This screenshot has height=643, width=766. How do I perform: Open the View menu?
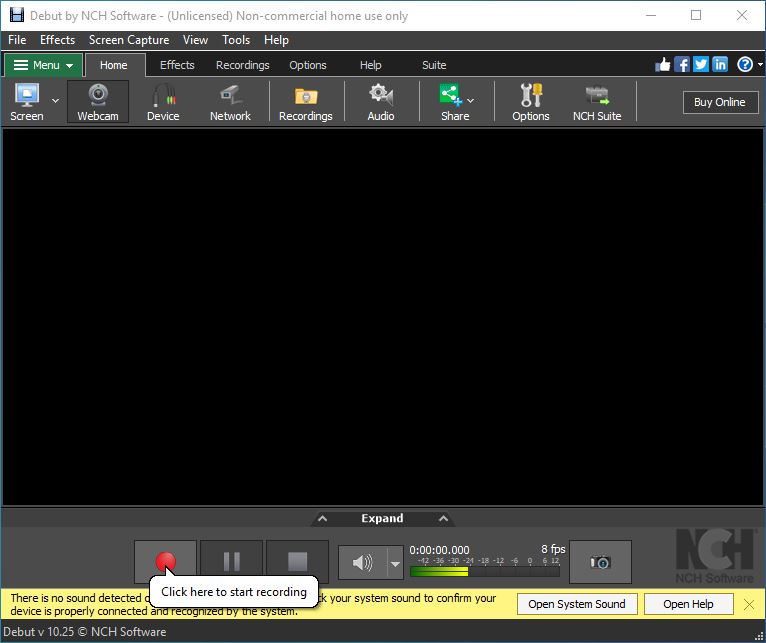(x=195, y=40)
